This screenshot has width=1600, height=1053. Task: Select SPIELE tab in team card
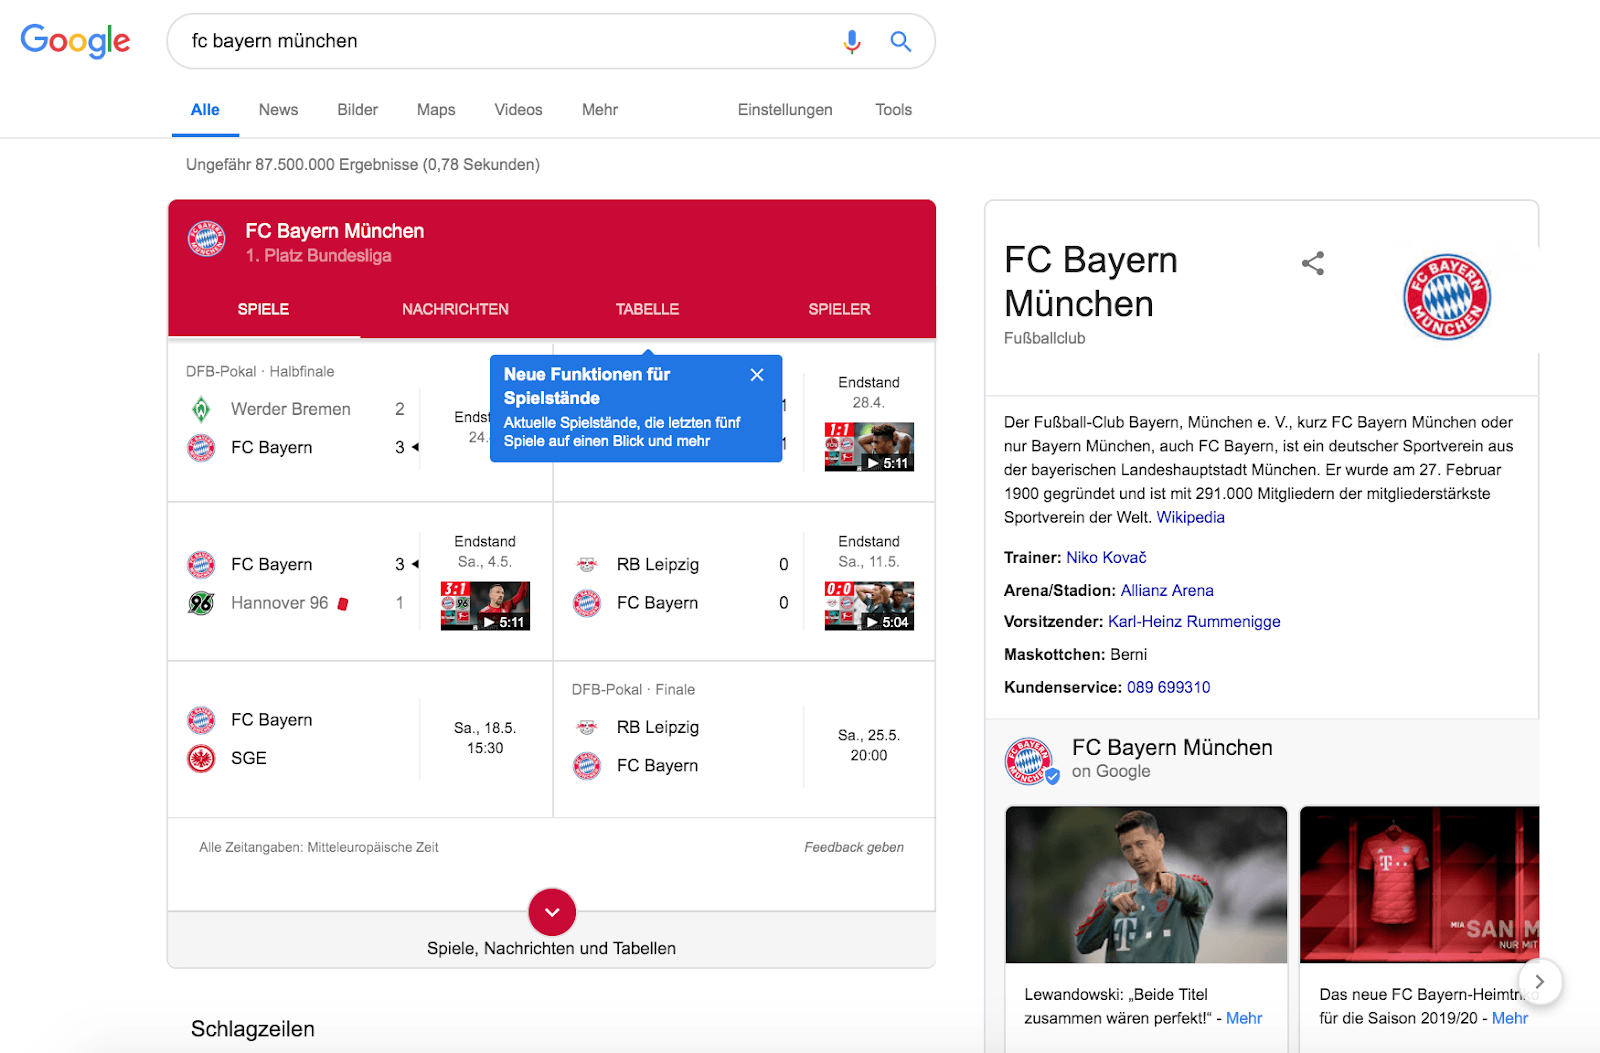pyautogui.click(x=263, y=310)
